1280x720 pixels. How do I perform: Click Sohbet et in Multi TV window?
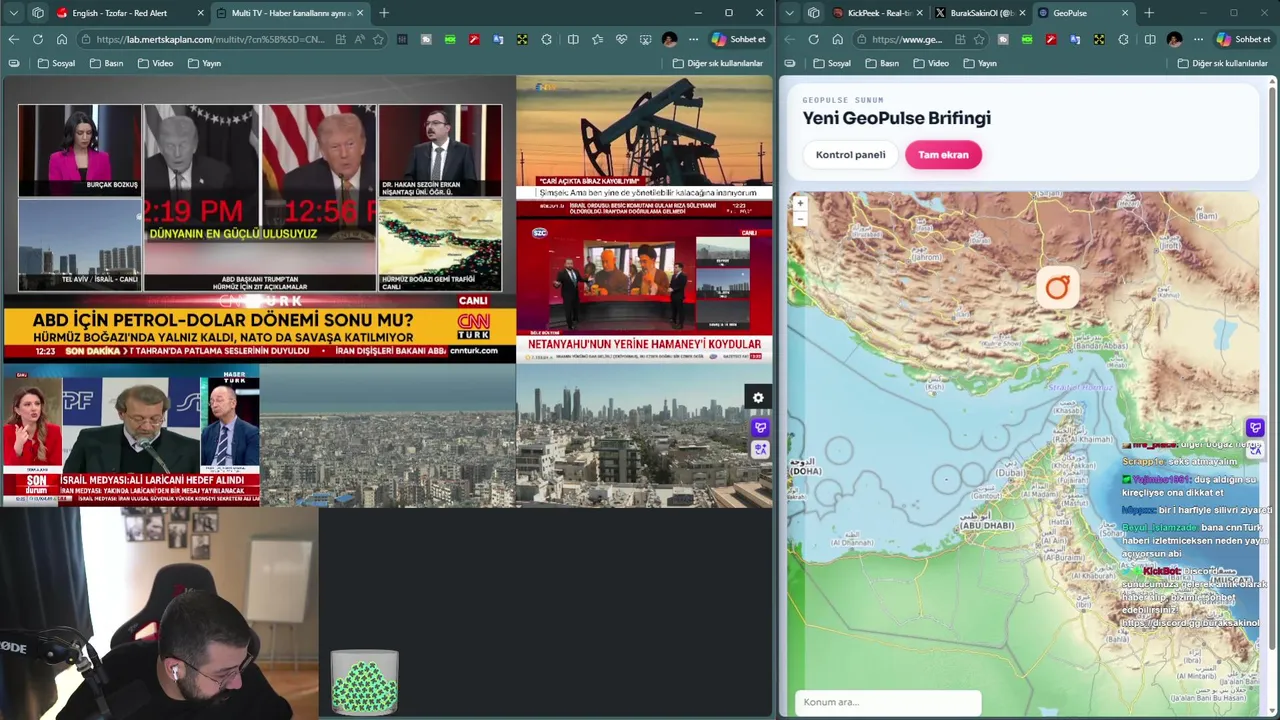coord(739,39)
